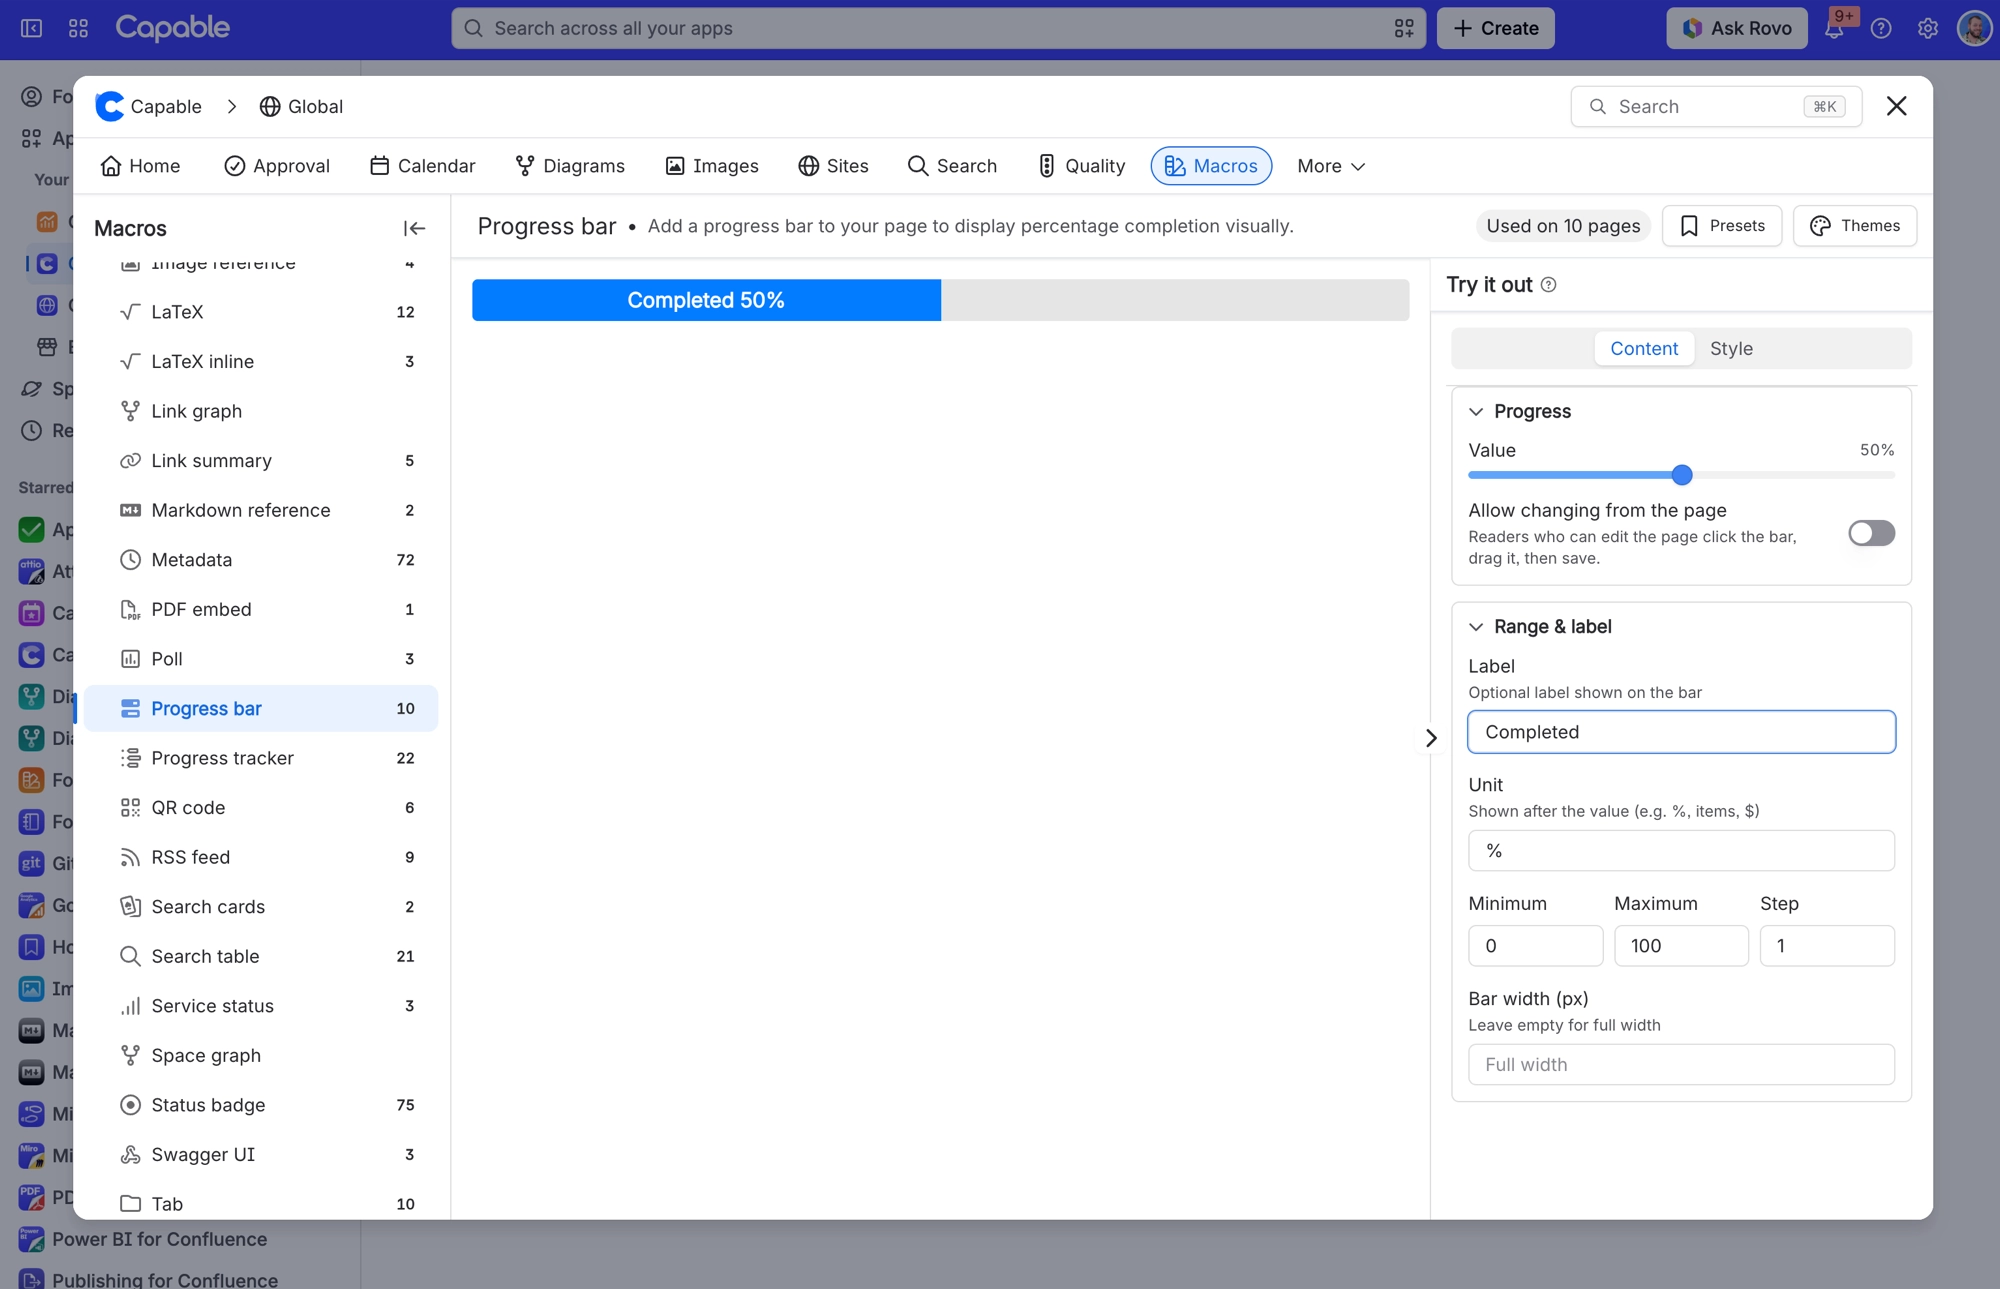Open the Status badge macro
The image size is (2000, 1289).
(262, 1105)
